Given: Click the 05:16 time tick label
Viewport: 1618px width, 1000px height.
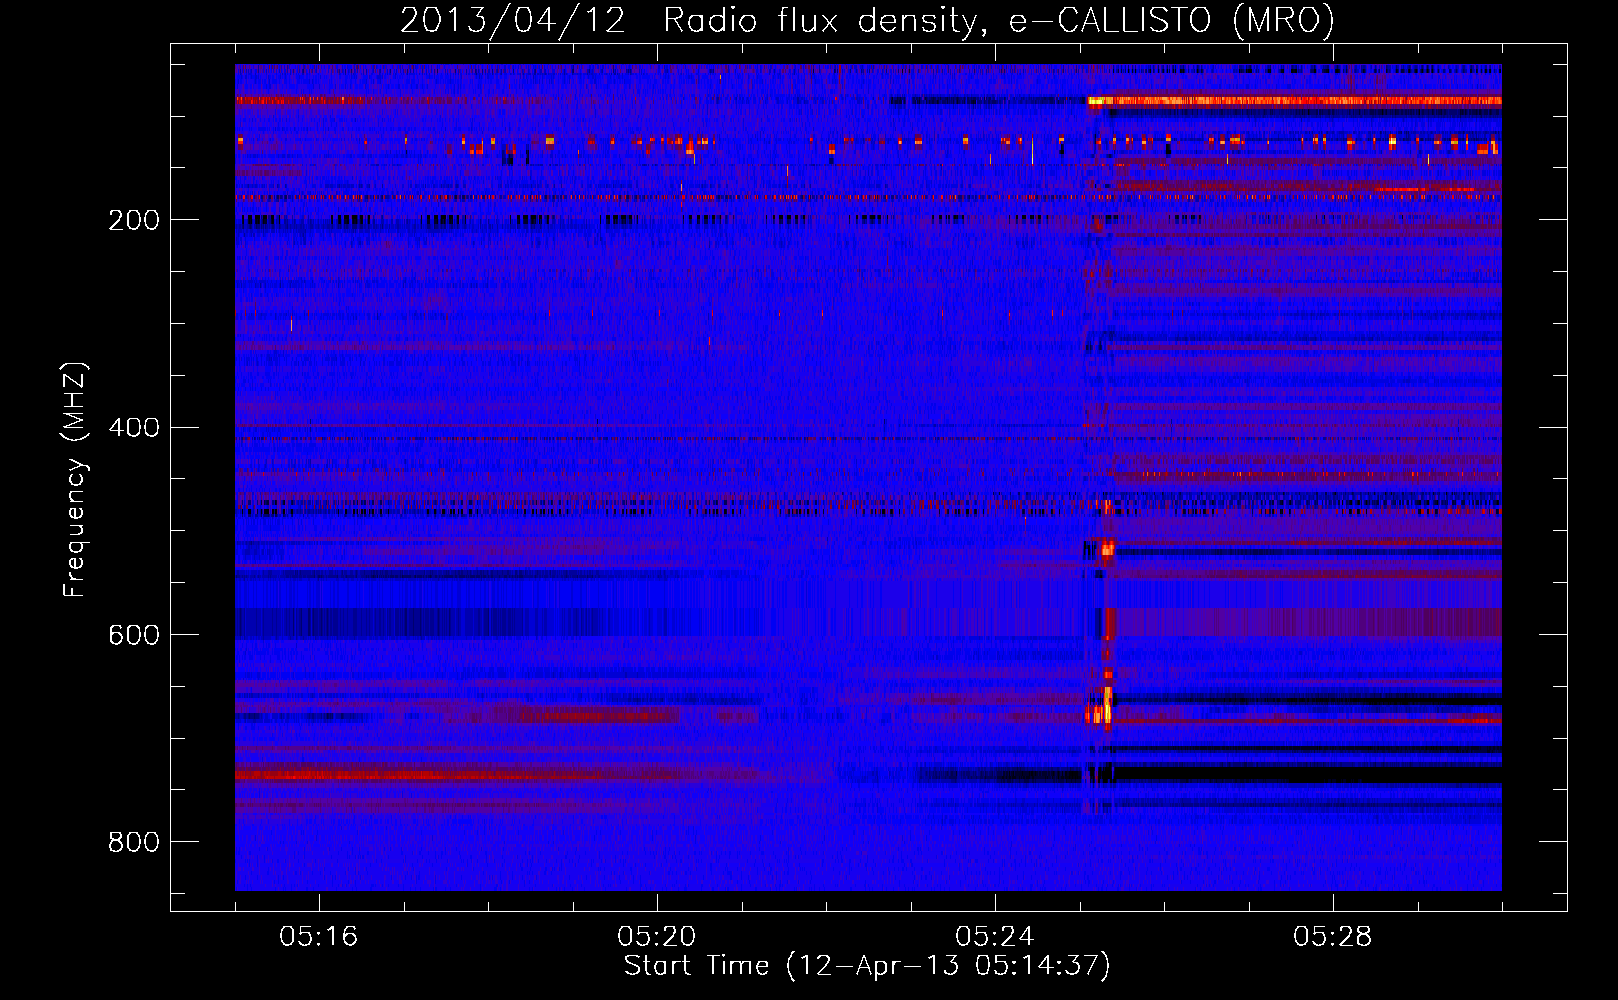Looking at the screenshot, I should pyautogui.click(x=319, y=937).
